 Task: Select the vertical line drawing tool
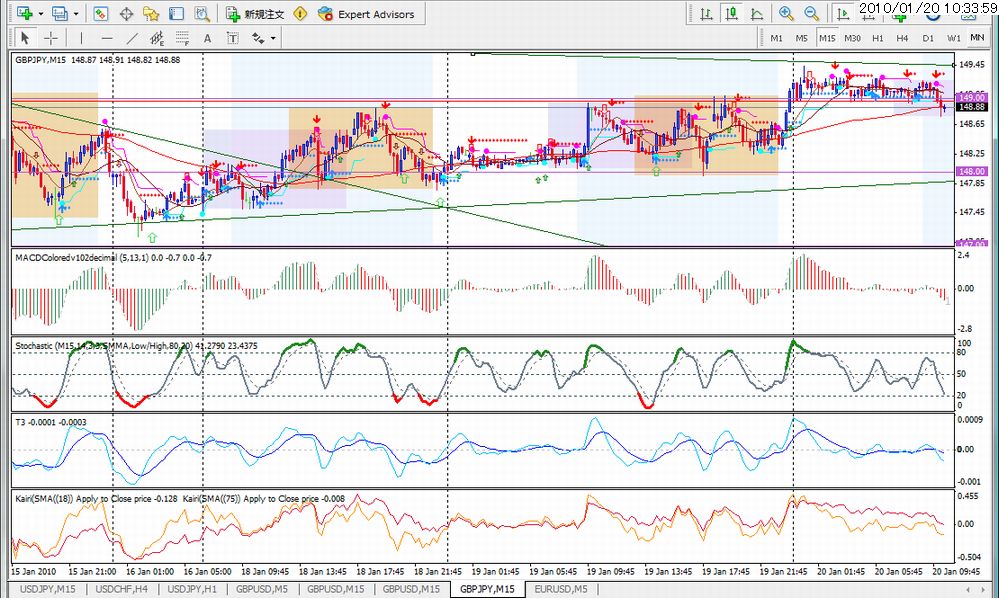click(81, 38)
